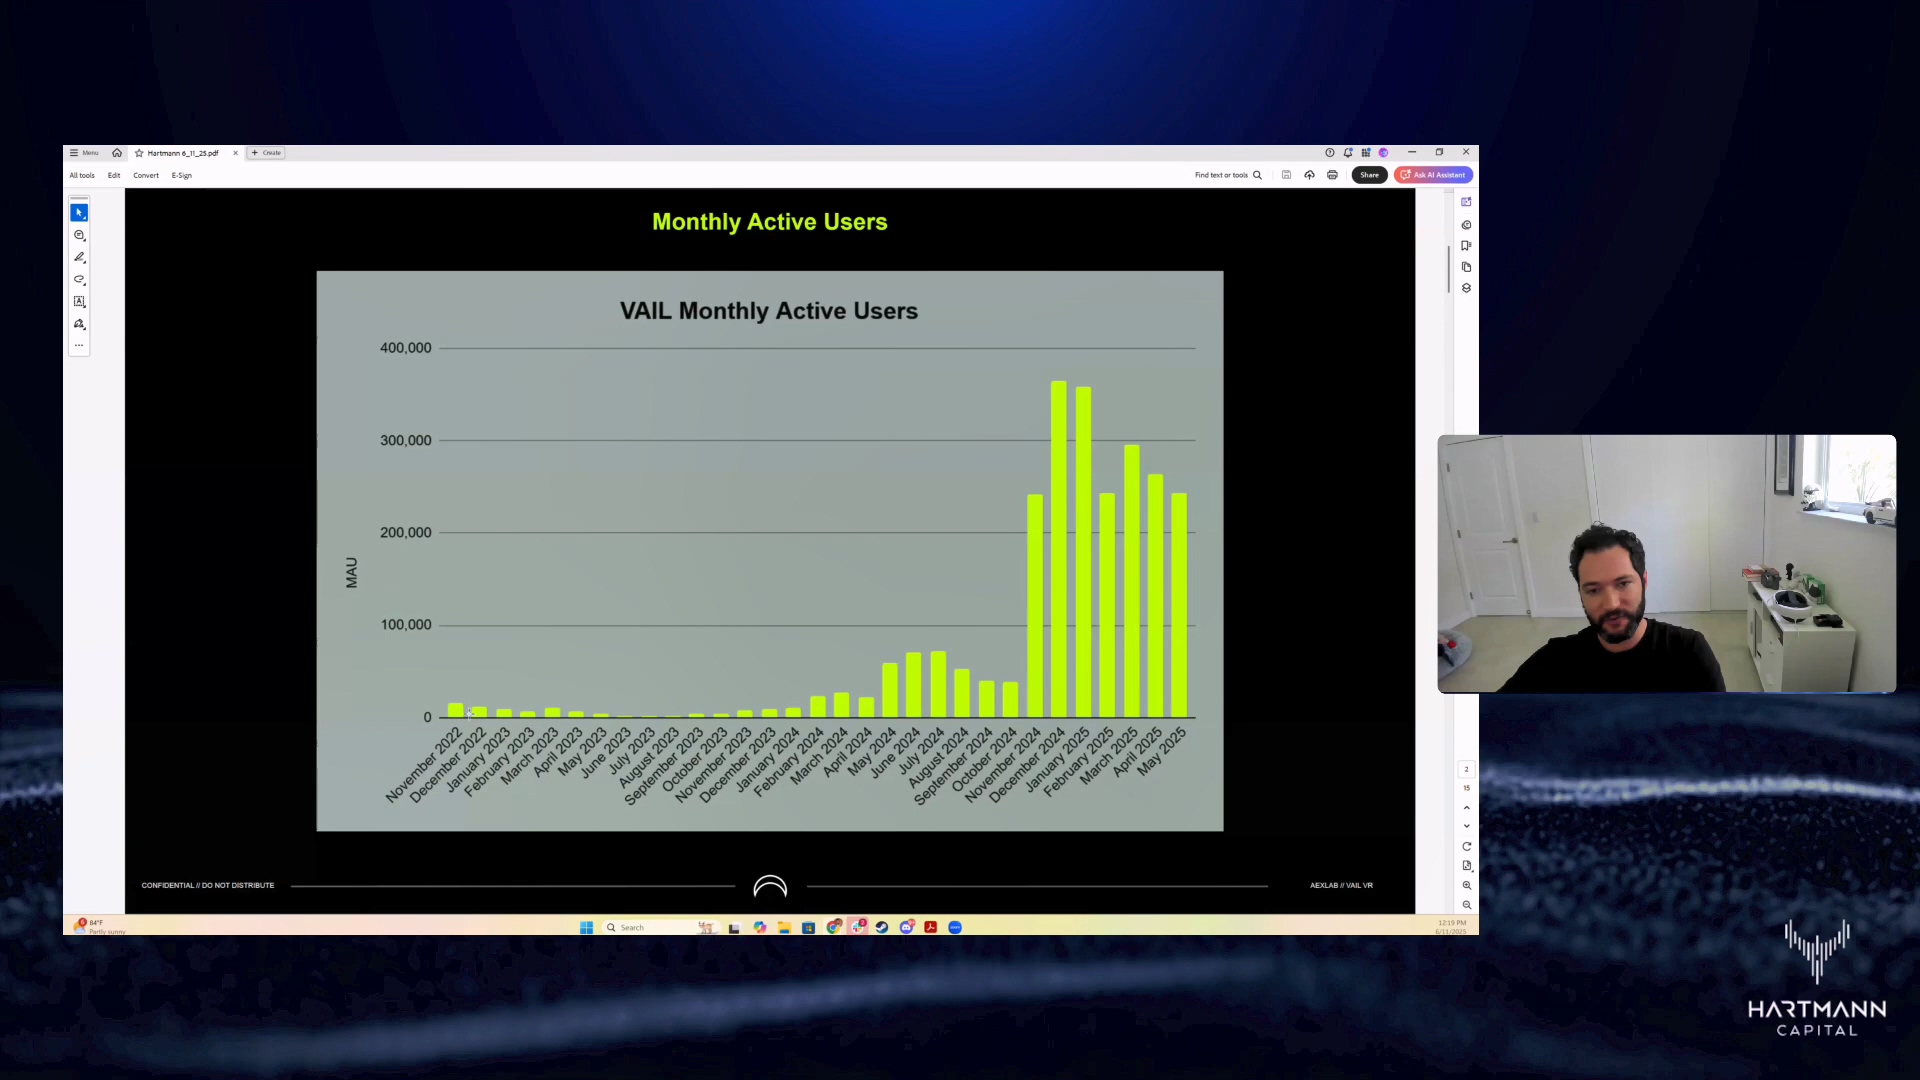Open the user profile avatar

click(x=1383, y=153)
